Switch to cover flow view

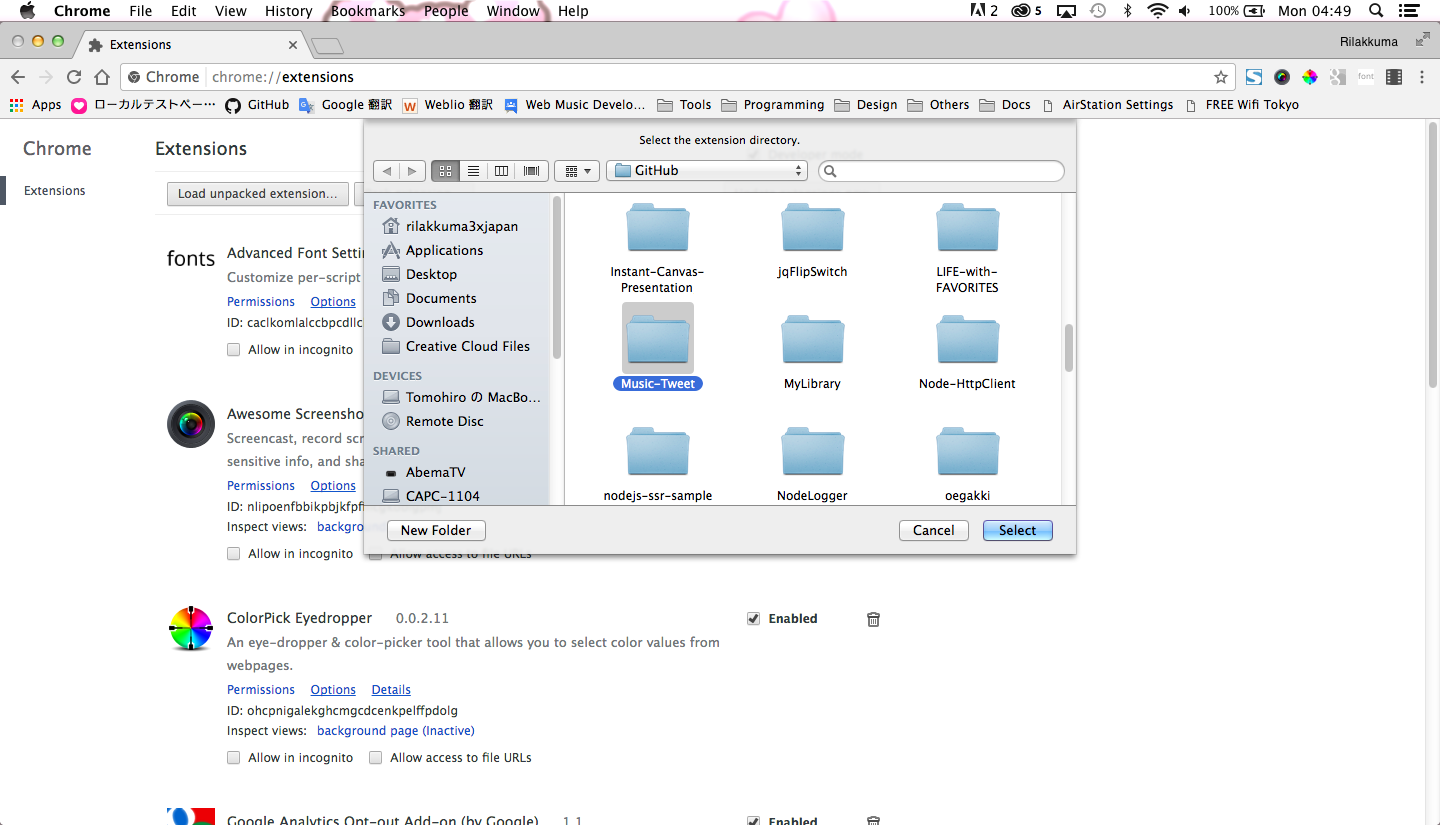click(x=531, y=171)
